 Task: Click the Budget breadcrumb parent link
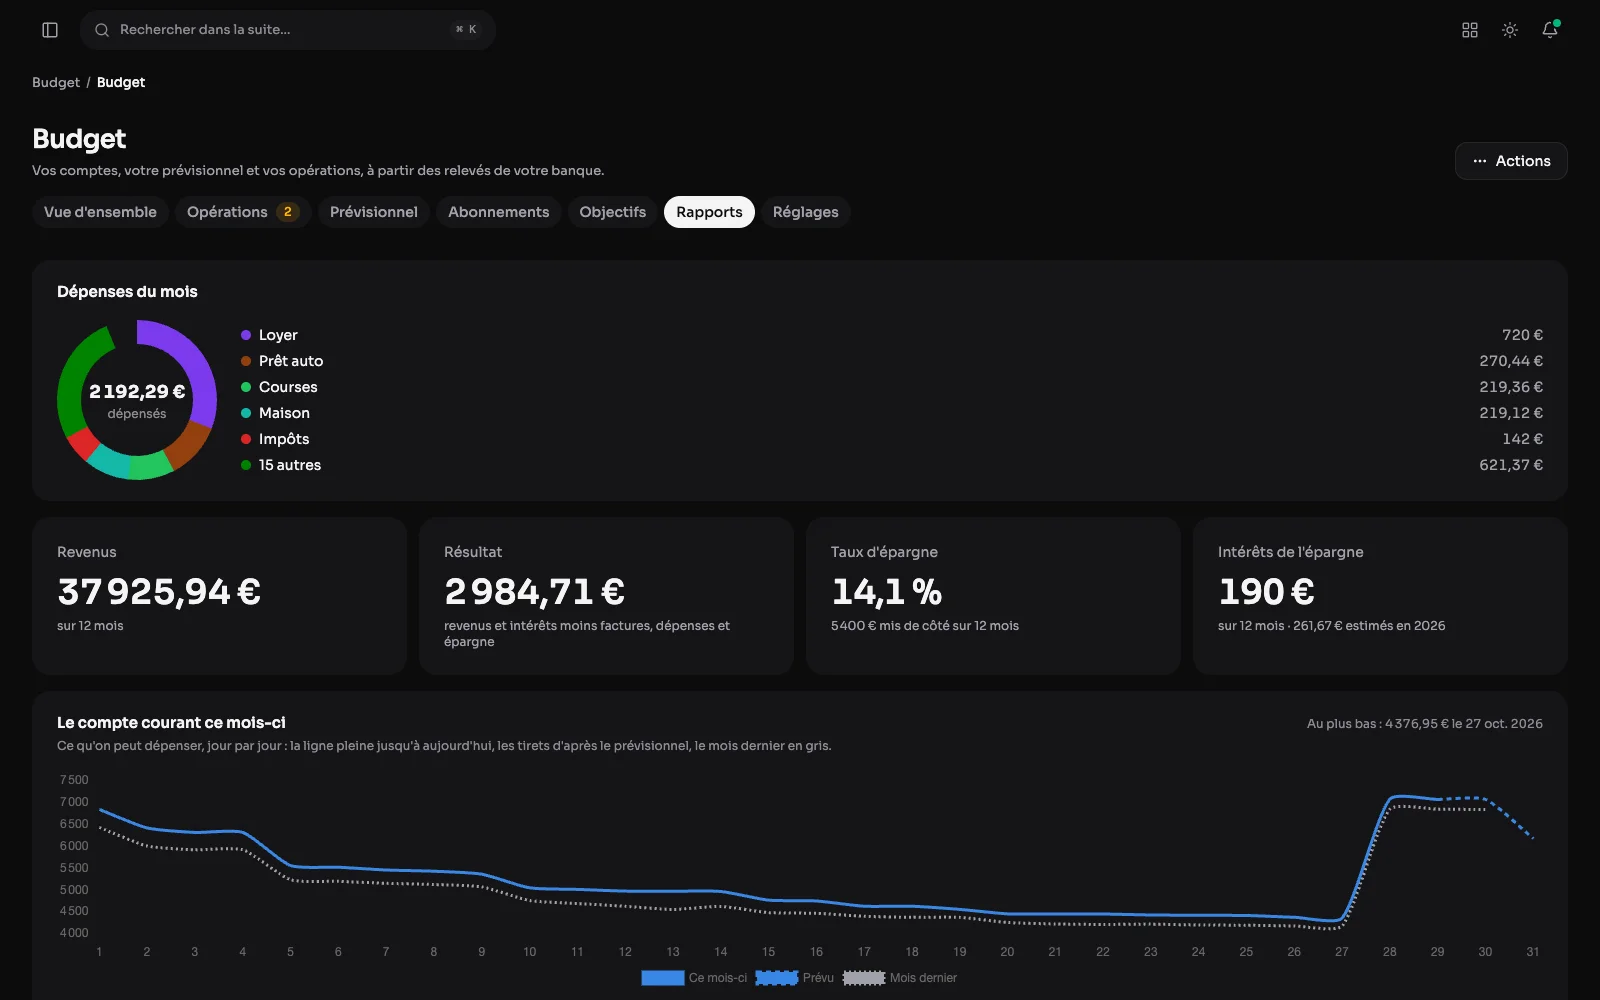pyautogui.click(x=56, y=82)
